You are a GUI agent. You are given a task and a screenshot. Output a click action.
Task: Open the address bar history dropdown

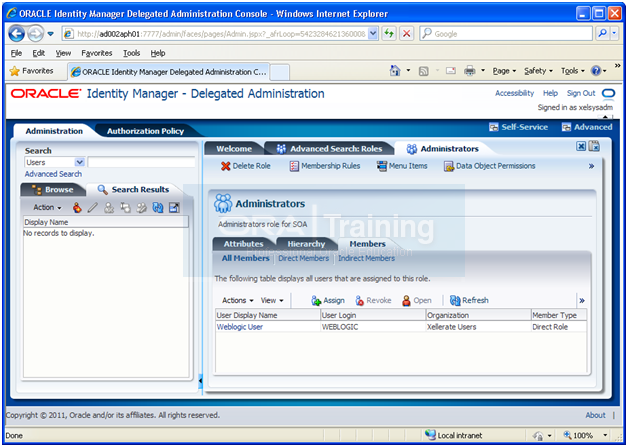coord(373,34)
